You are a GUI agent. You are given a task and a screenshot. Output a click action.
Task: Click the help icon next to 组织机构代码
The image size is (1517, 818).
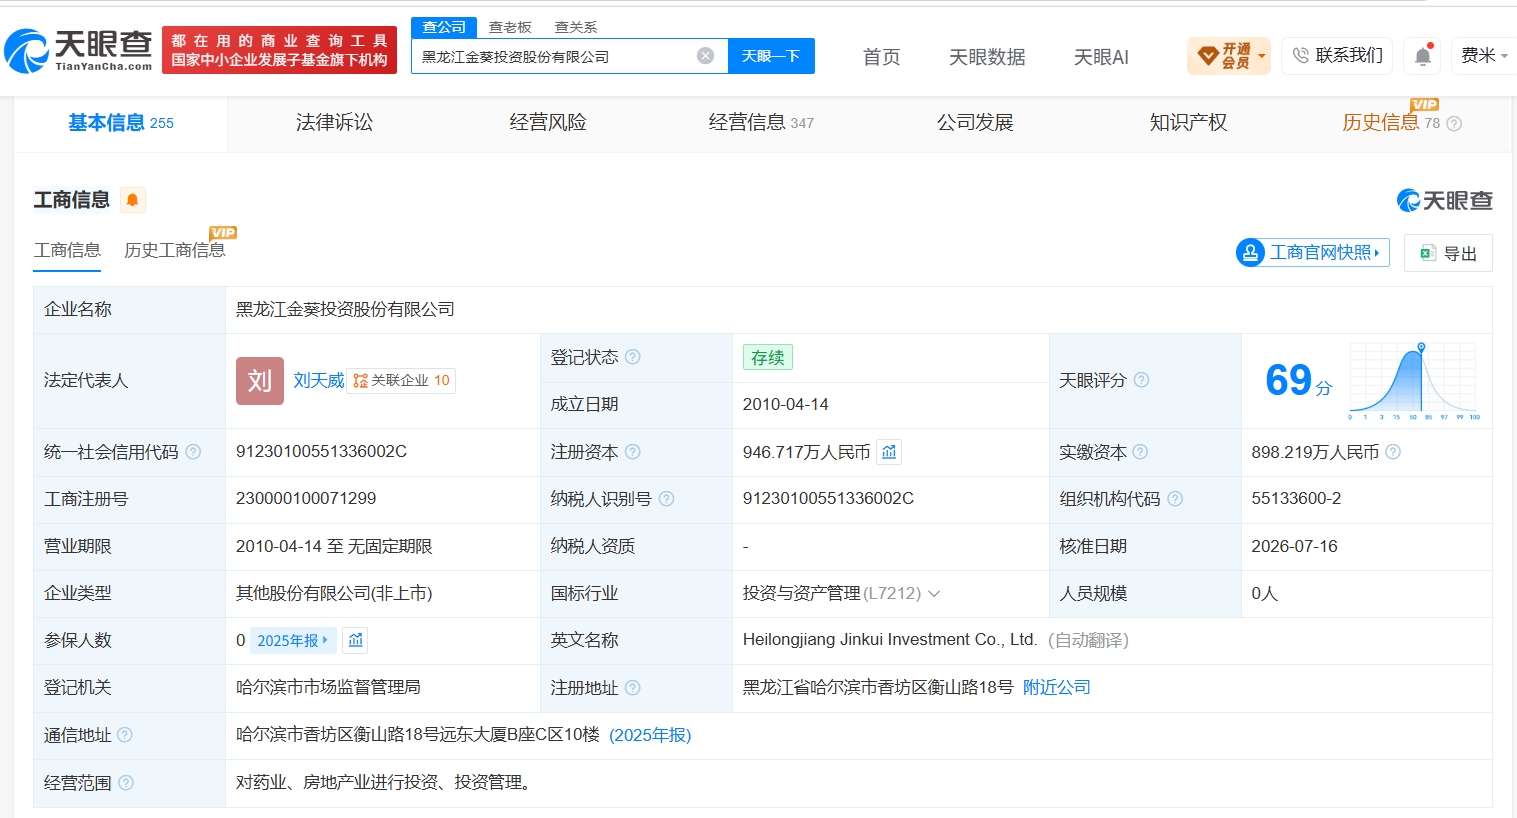pos(1175,499)
